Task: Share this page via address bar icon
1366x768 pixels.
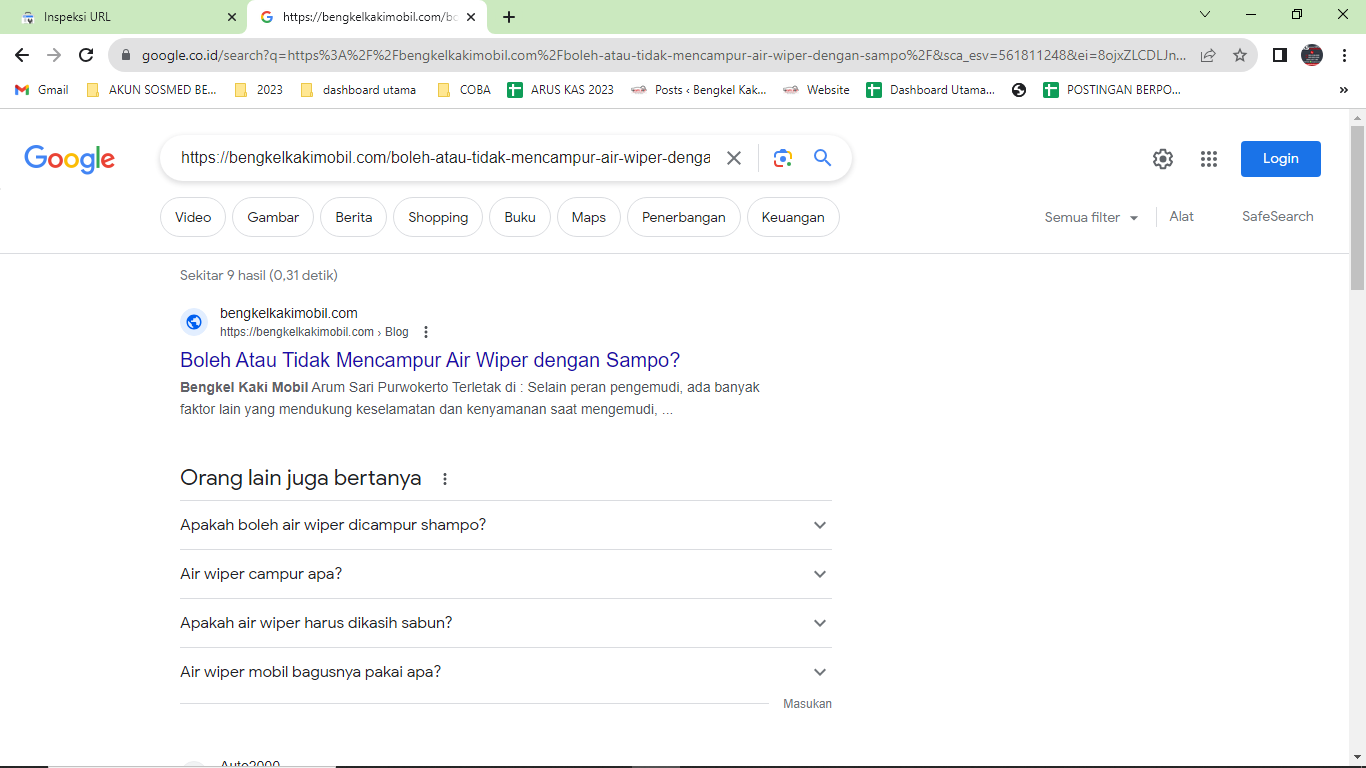Action: (1208, 55)
